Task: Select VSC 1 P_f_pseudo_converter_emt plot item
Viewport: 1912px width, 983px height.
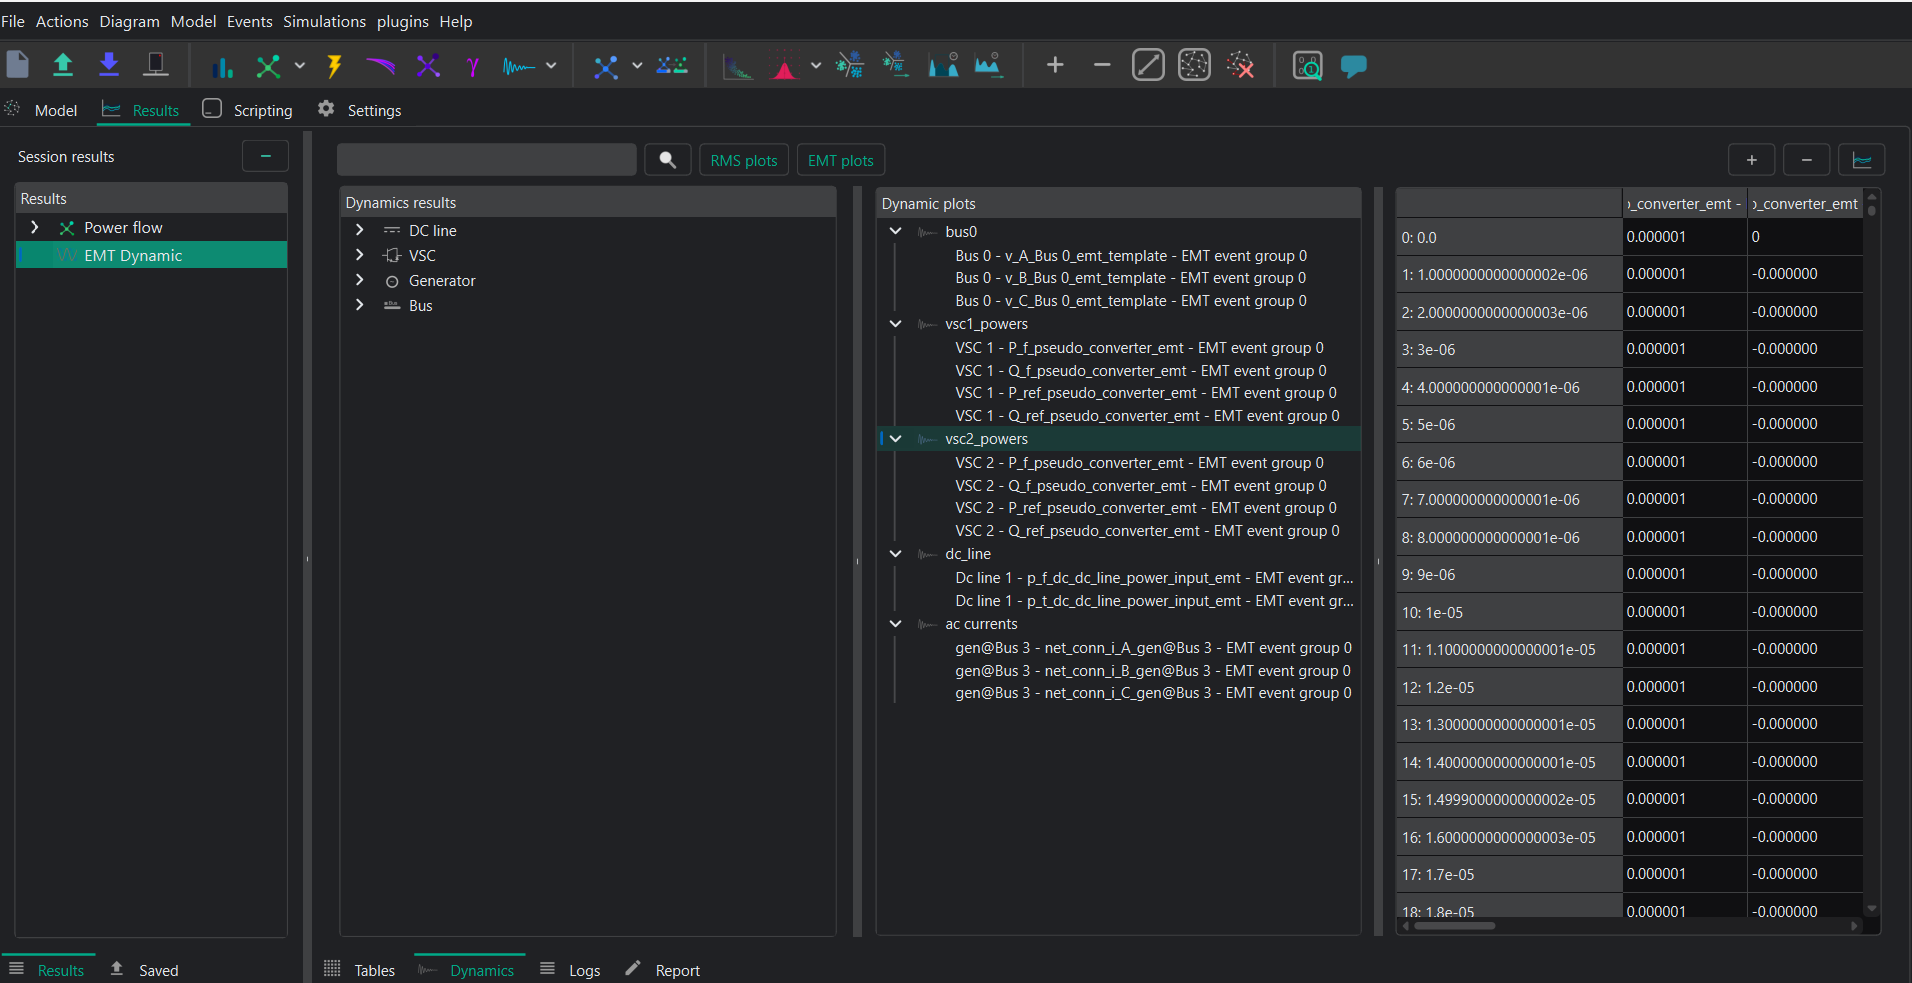Action: coord(1139,348)
